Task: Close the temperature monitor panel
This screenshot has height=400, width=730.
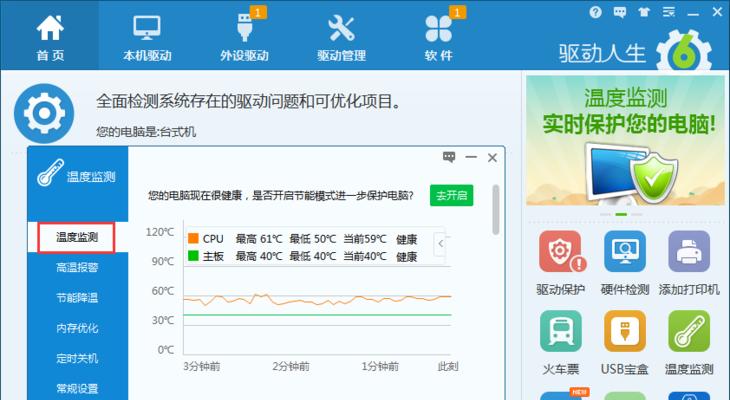Action: tap(492, 158)
